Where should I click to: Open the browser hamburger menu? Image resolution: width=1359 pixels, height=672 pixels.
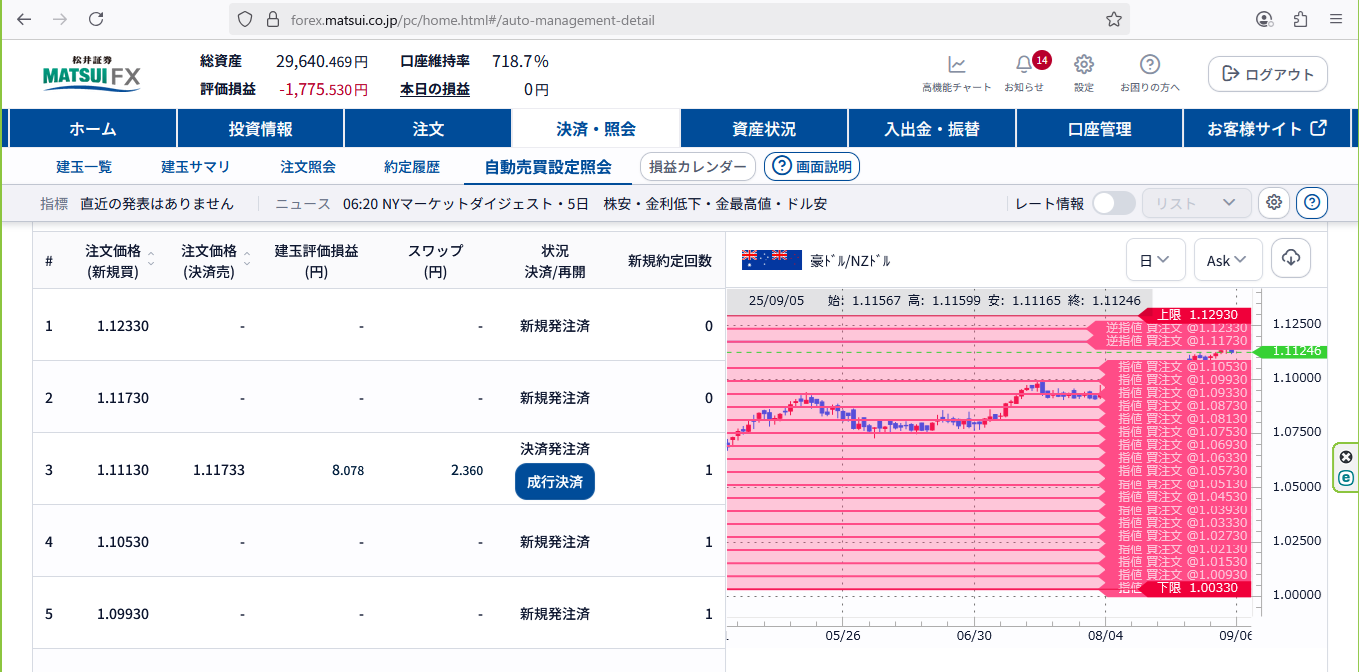[1336, 19]
